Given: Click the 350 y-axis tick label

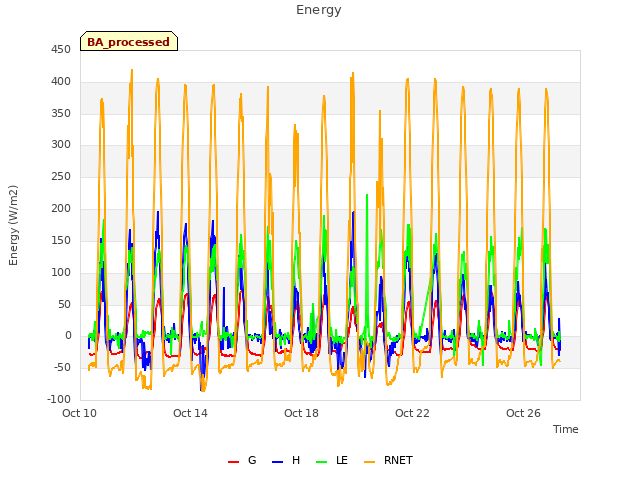Looking at the screenshot, I should point(61,113).
